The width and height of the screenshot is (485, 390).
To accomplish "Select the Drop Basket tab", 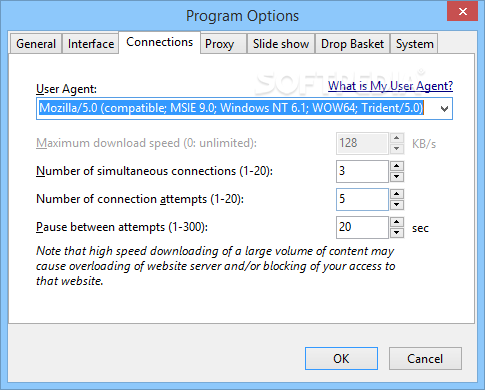I will click(x=352, y=44).
